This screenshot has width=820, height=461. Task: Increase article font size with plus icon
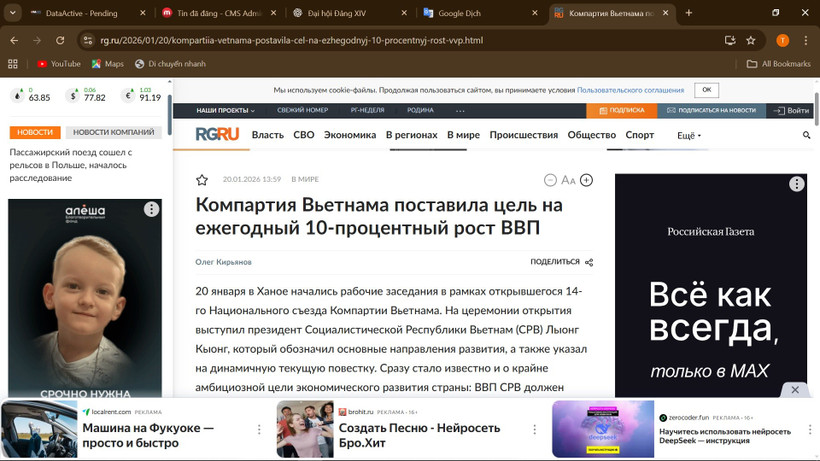(x=586, y=180)
